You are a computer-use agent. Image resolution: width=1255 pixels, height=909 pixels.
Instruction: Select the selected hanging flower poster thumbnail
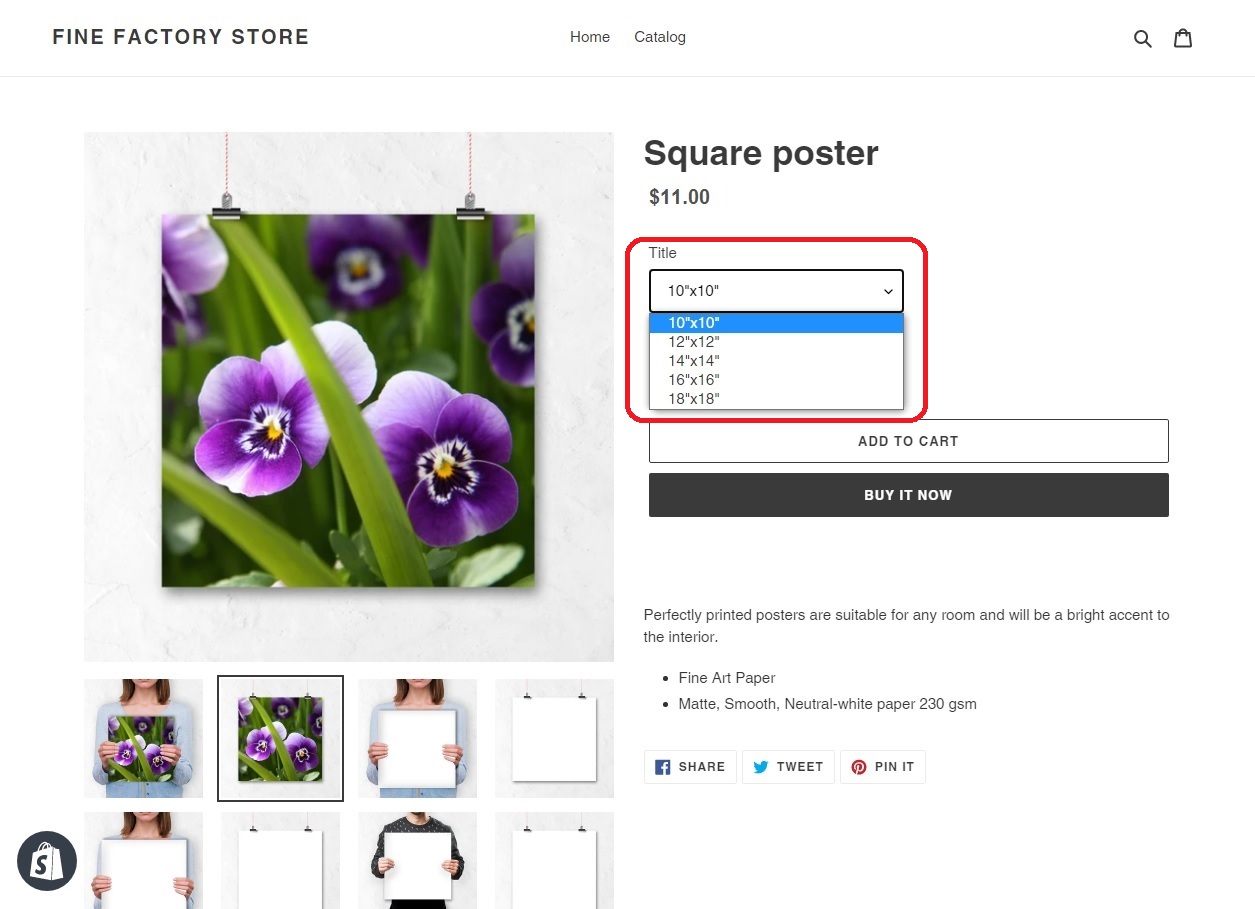point(280,739)
